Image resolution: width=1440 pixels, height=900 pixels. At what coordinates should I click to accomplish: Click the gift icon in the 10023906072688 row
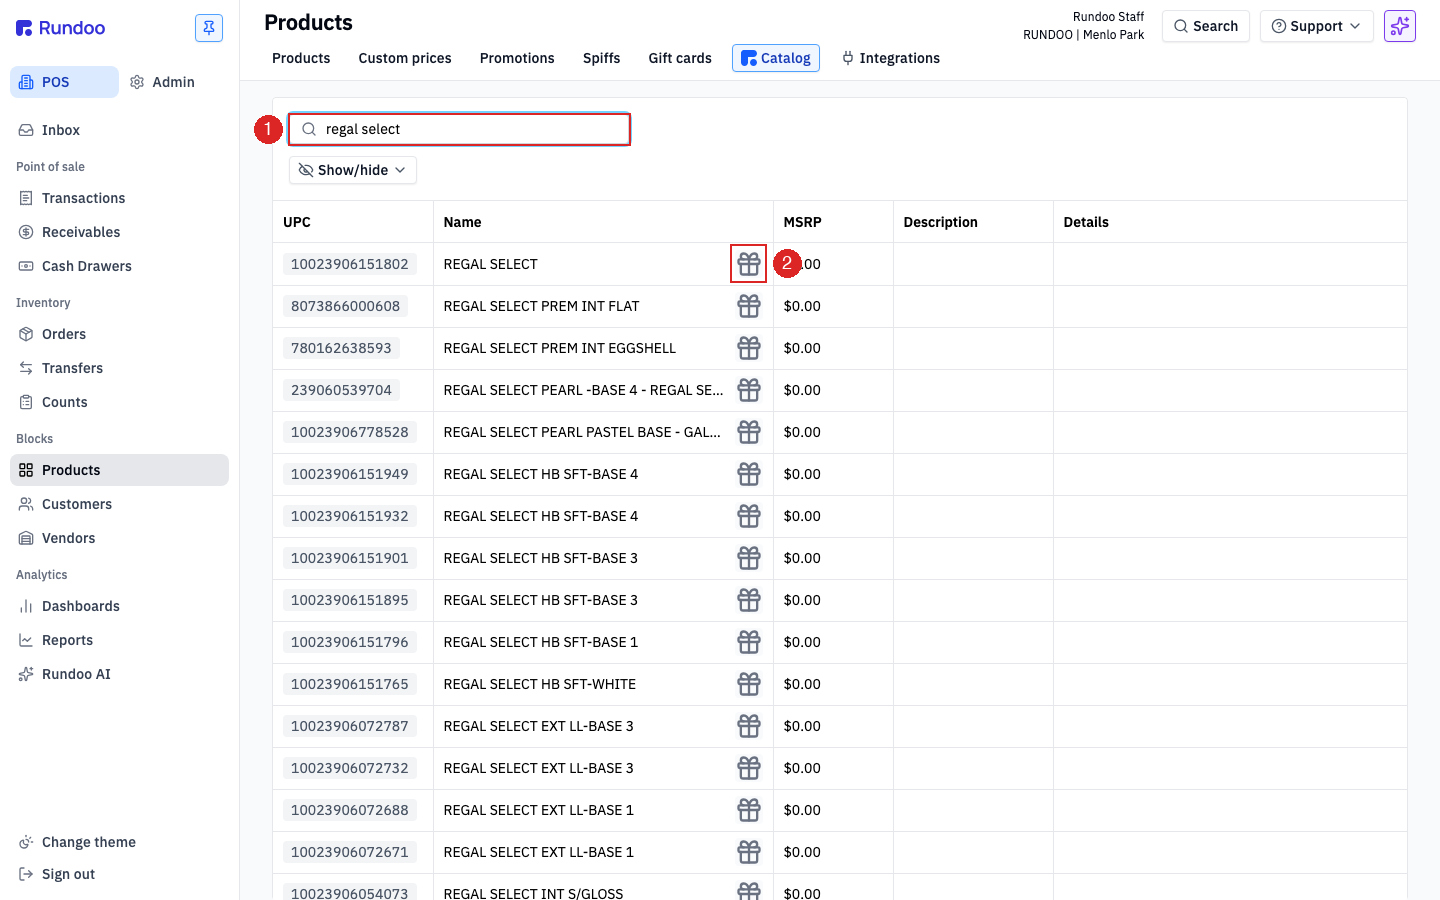749,810
